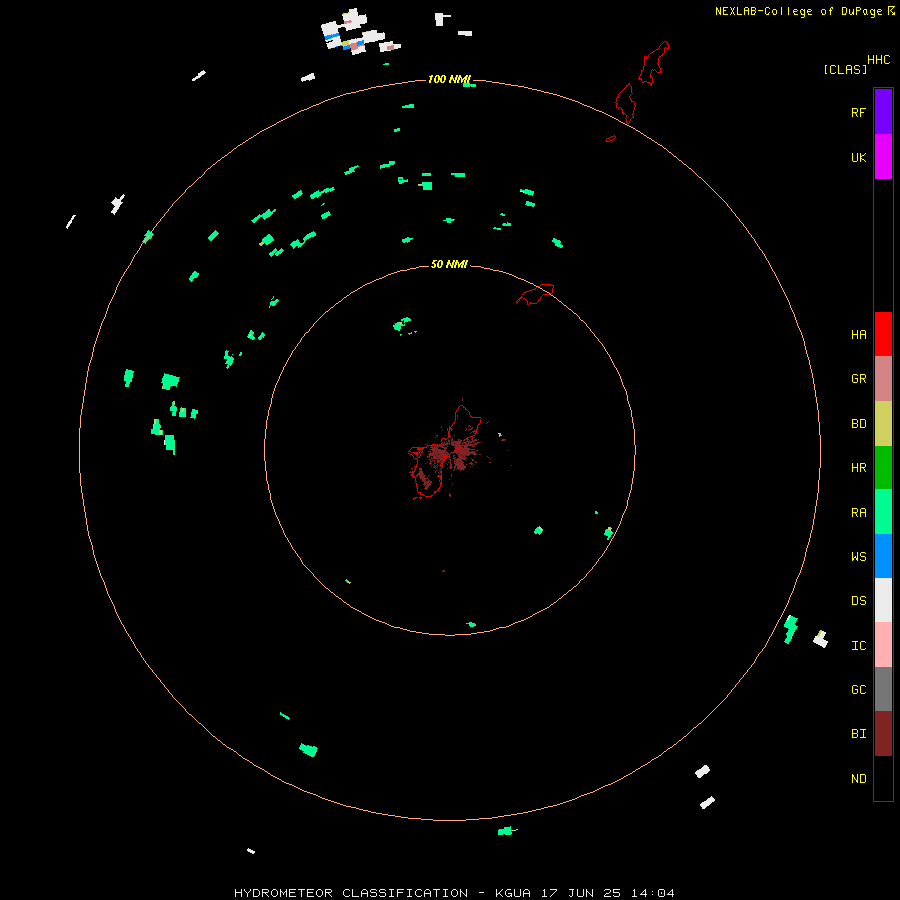Click the UK legend label
900x900 pixels.
[858, 157]
